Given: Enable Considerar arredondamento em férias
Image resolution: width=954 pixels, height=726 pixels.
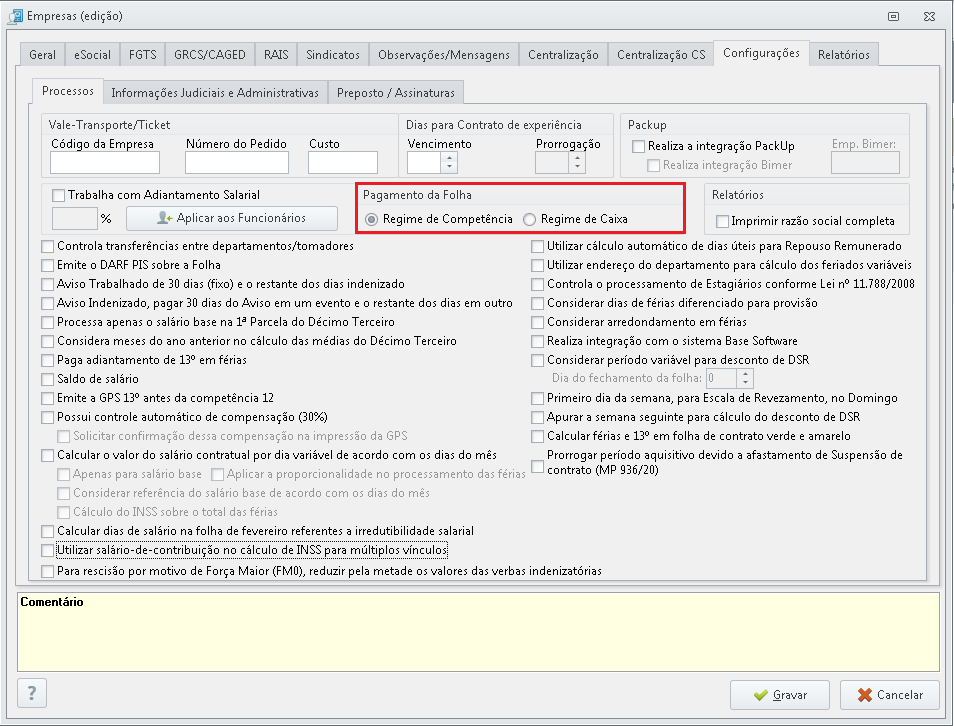Looking at the screenshot, I should tap(537, 322).
